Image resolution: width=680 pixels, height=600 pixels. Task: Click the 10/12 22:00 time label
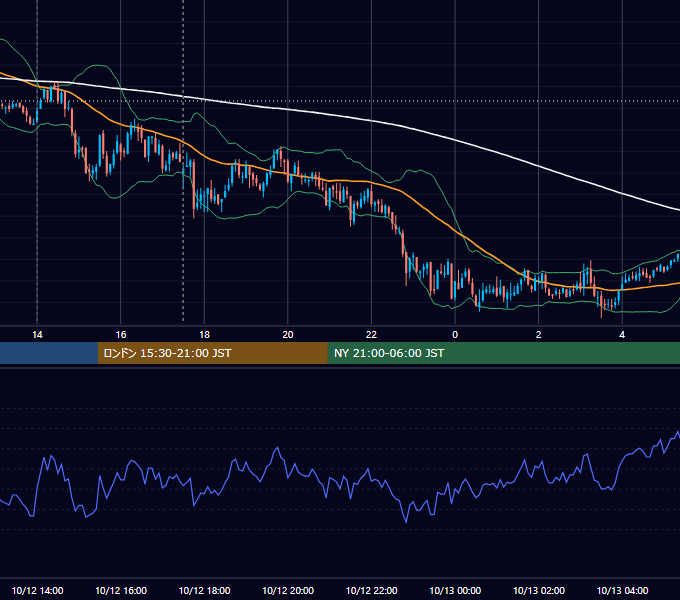coord(371,590)
